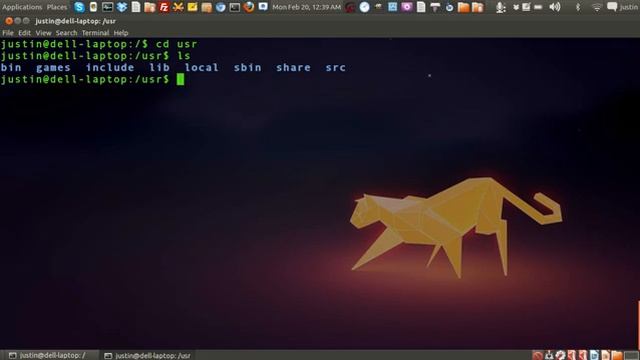Launch FileZilla from the top panel
The image size is (640, 360).
pyautogui.click(x=164, y=7)
